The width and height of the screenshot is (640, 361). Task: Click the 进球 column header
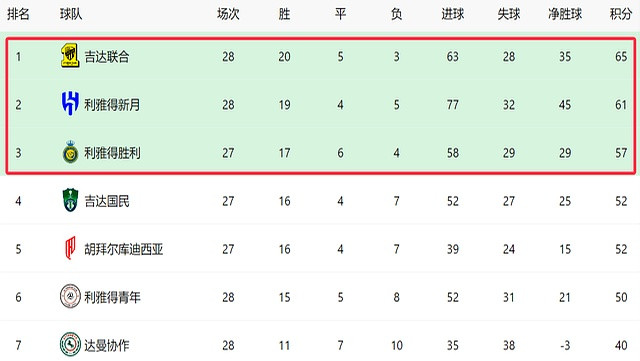tap(453, 14)
